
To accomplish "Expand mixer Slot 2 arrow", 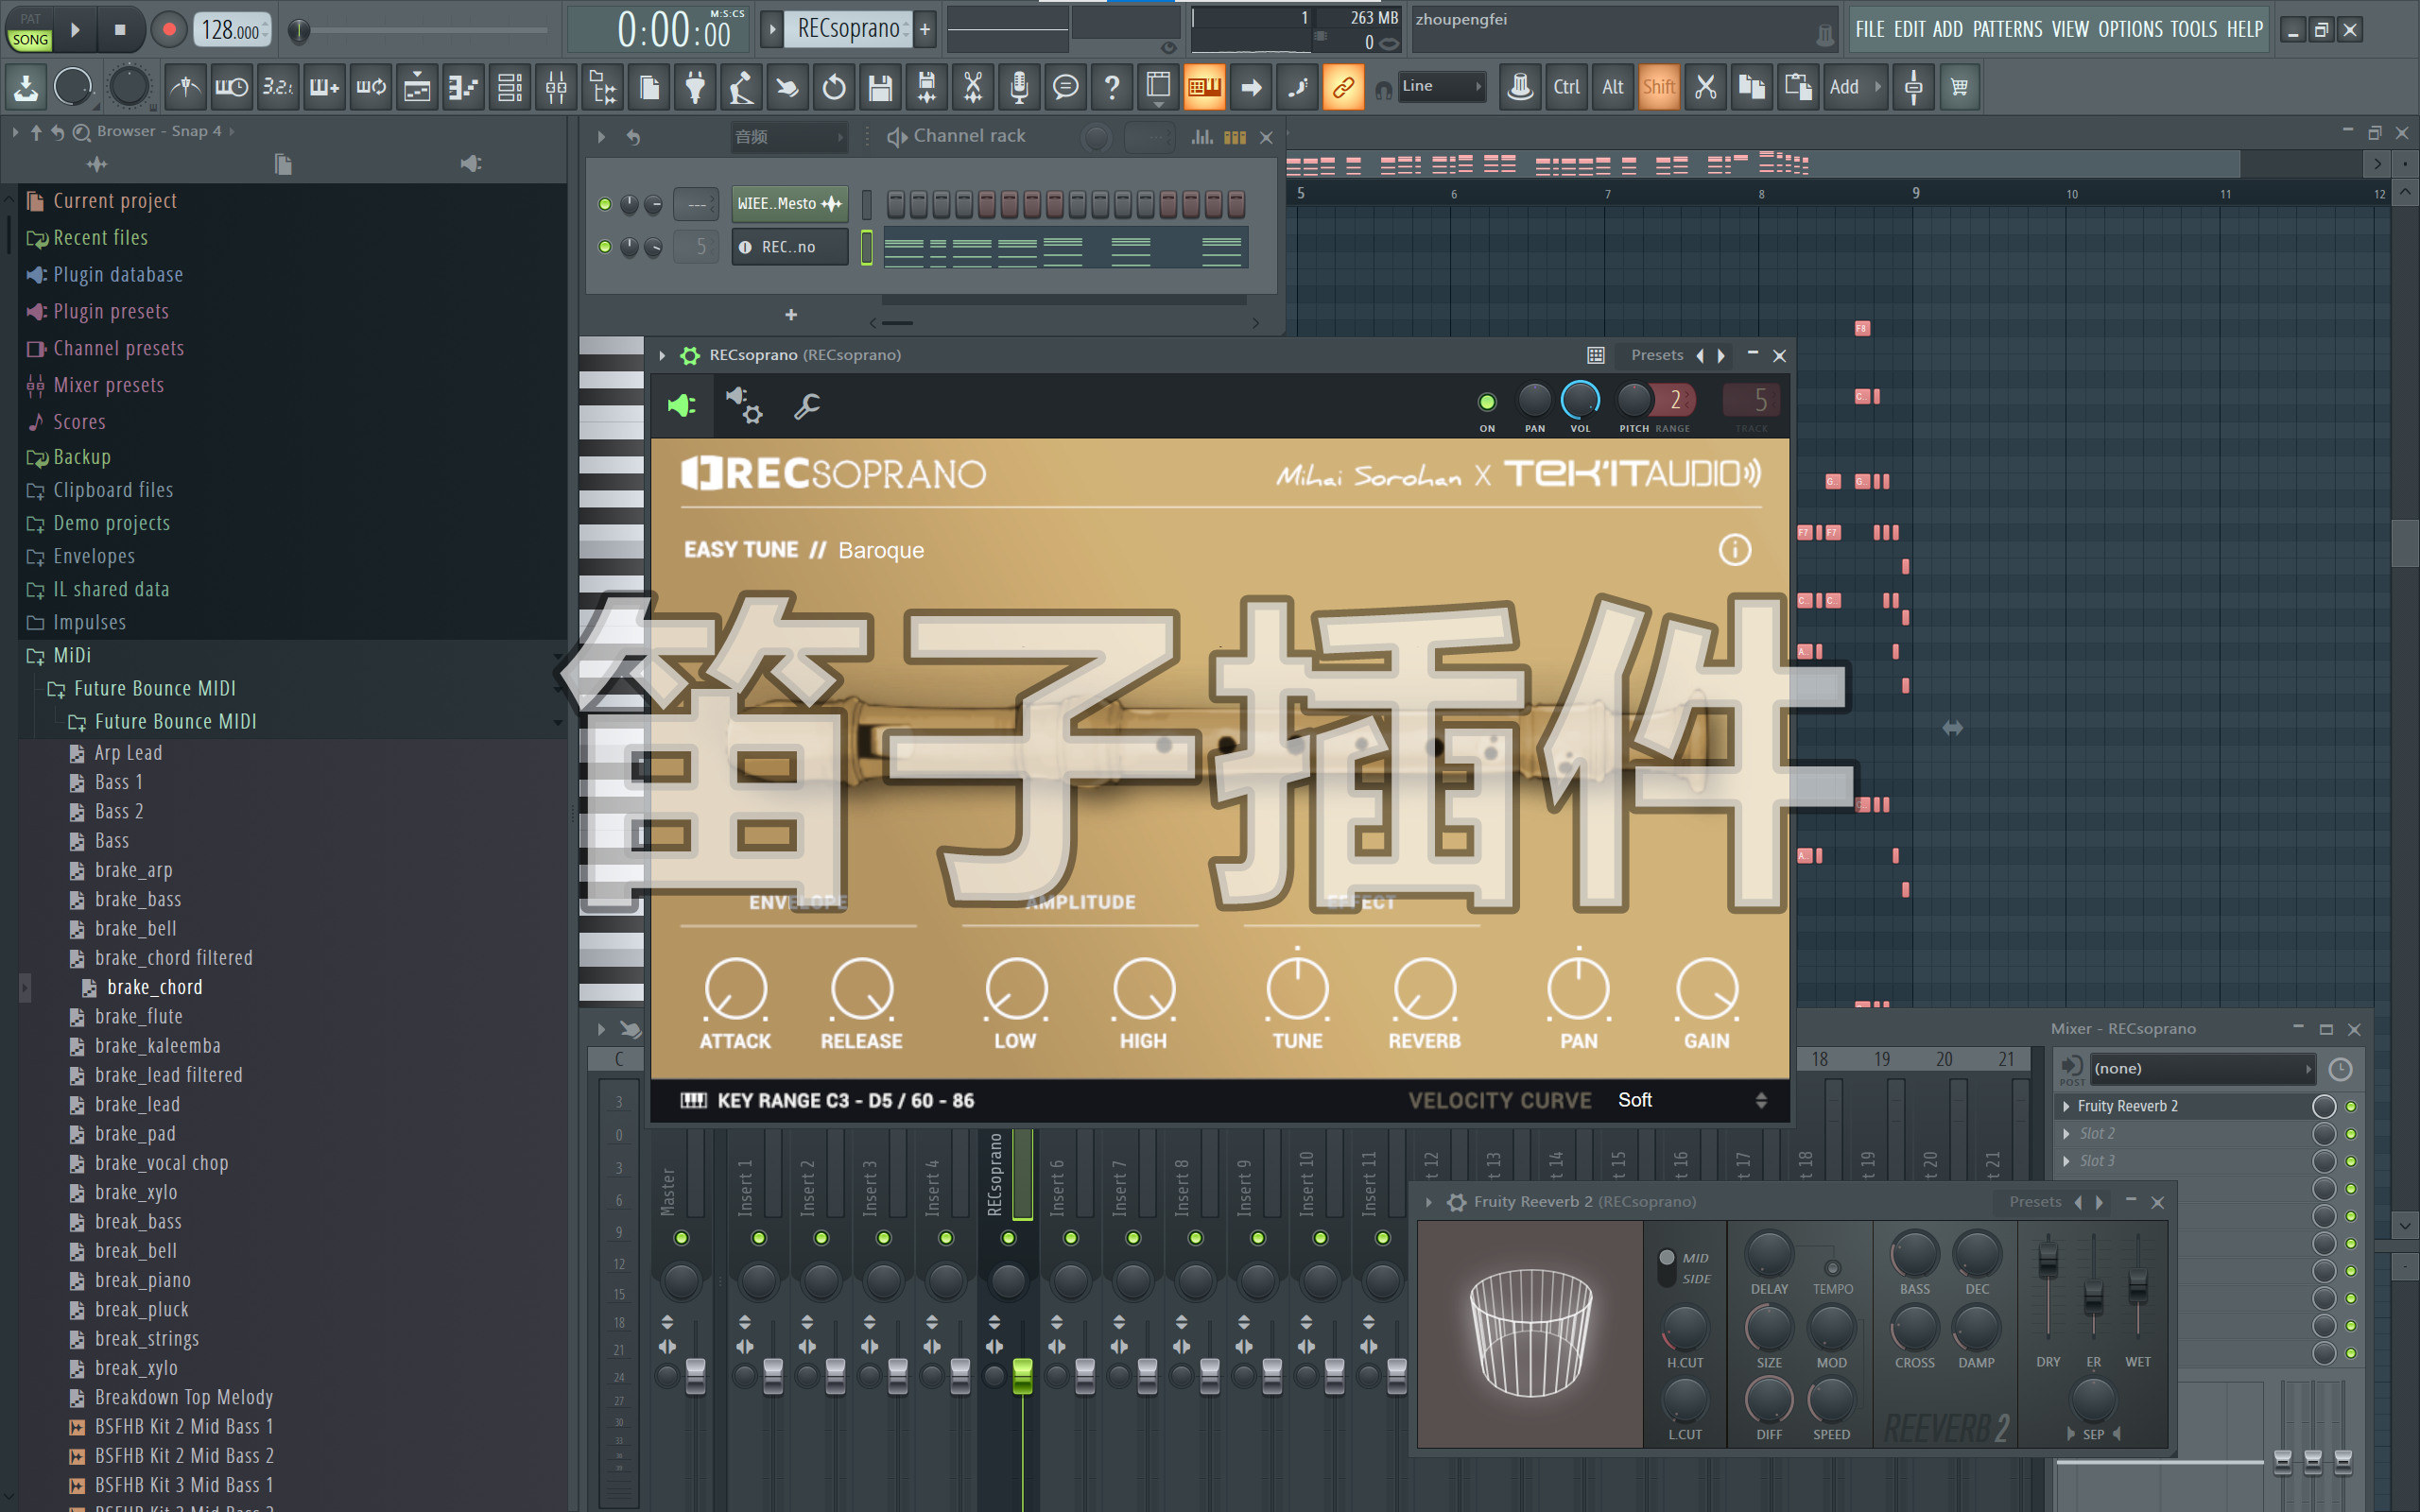I will [2066, 1134].
